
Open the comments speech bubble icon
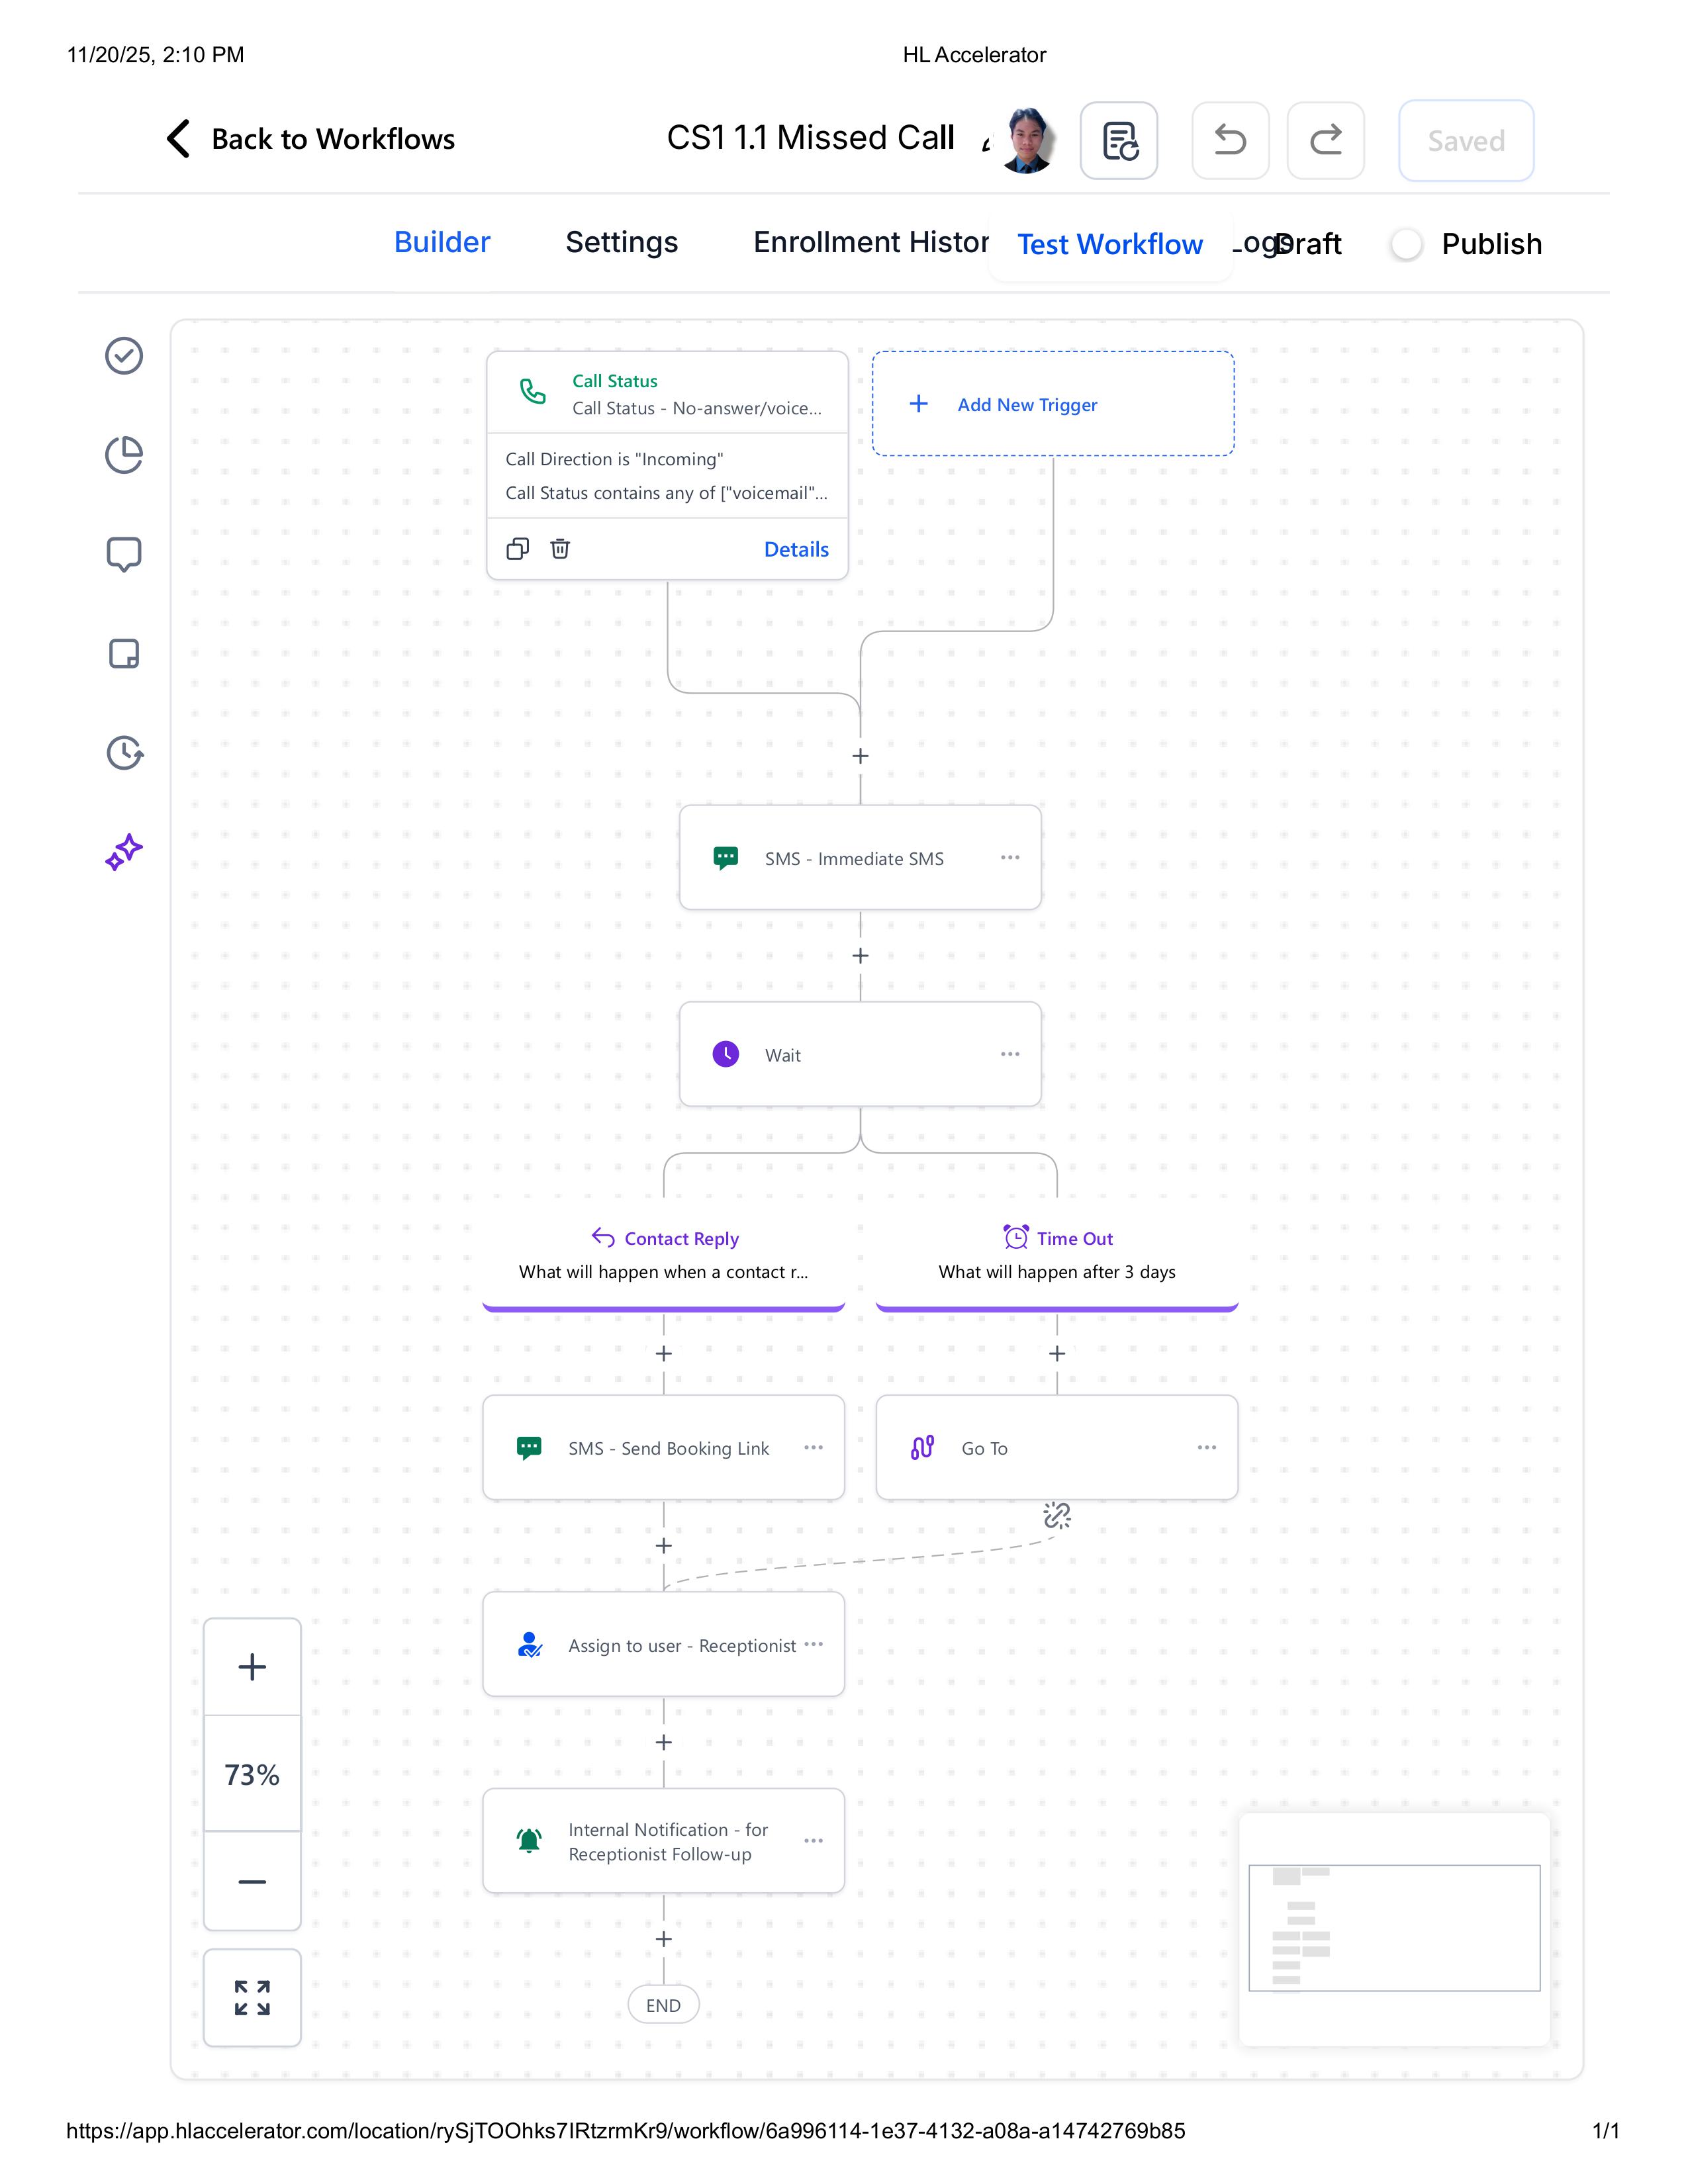tap(124, 554)
